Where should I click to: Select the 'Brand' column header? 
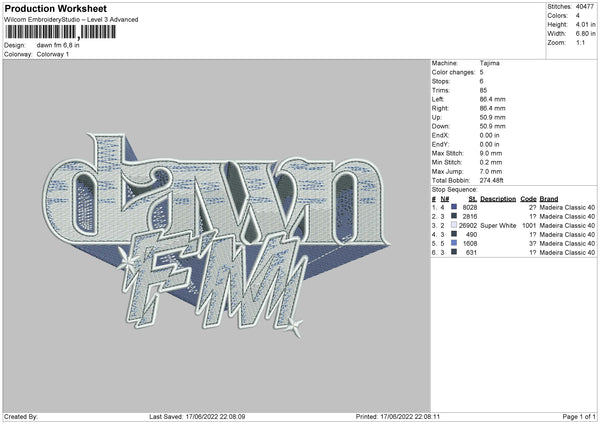point(549,199)
